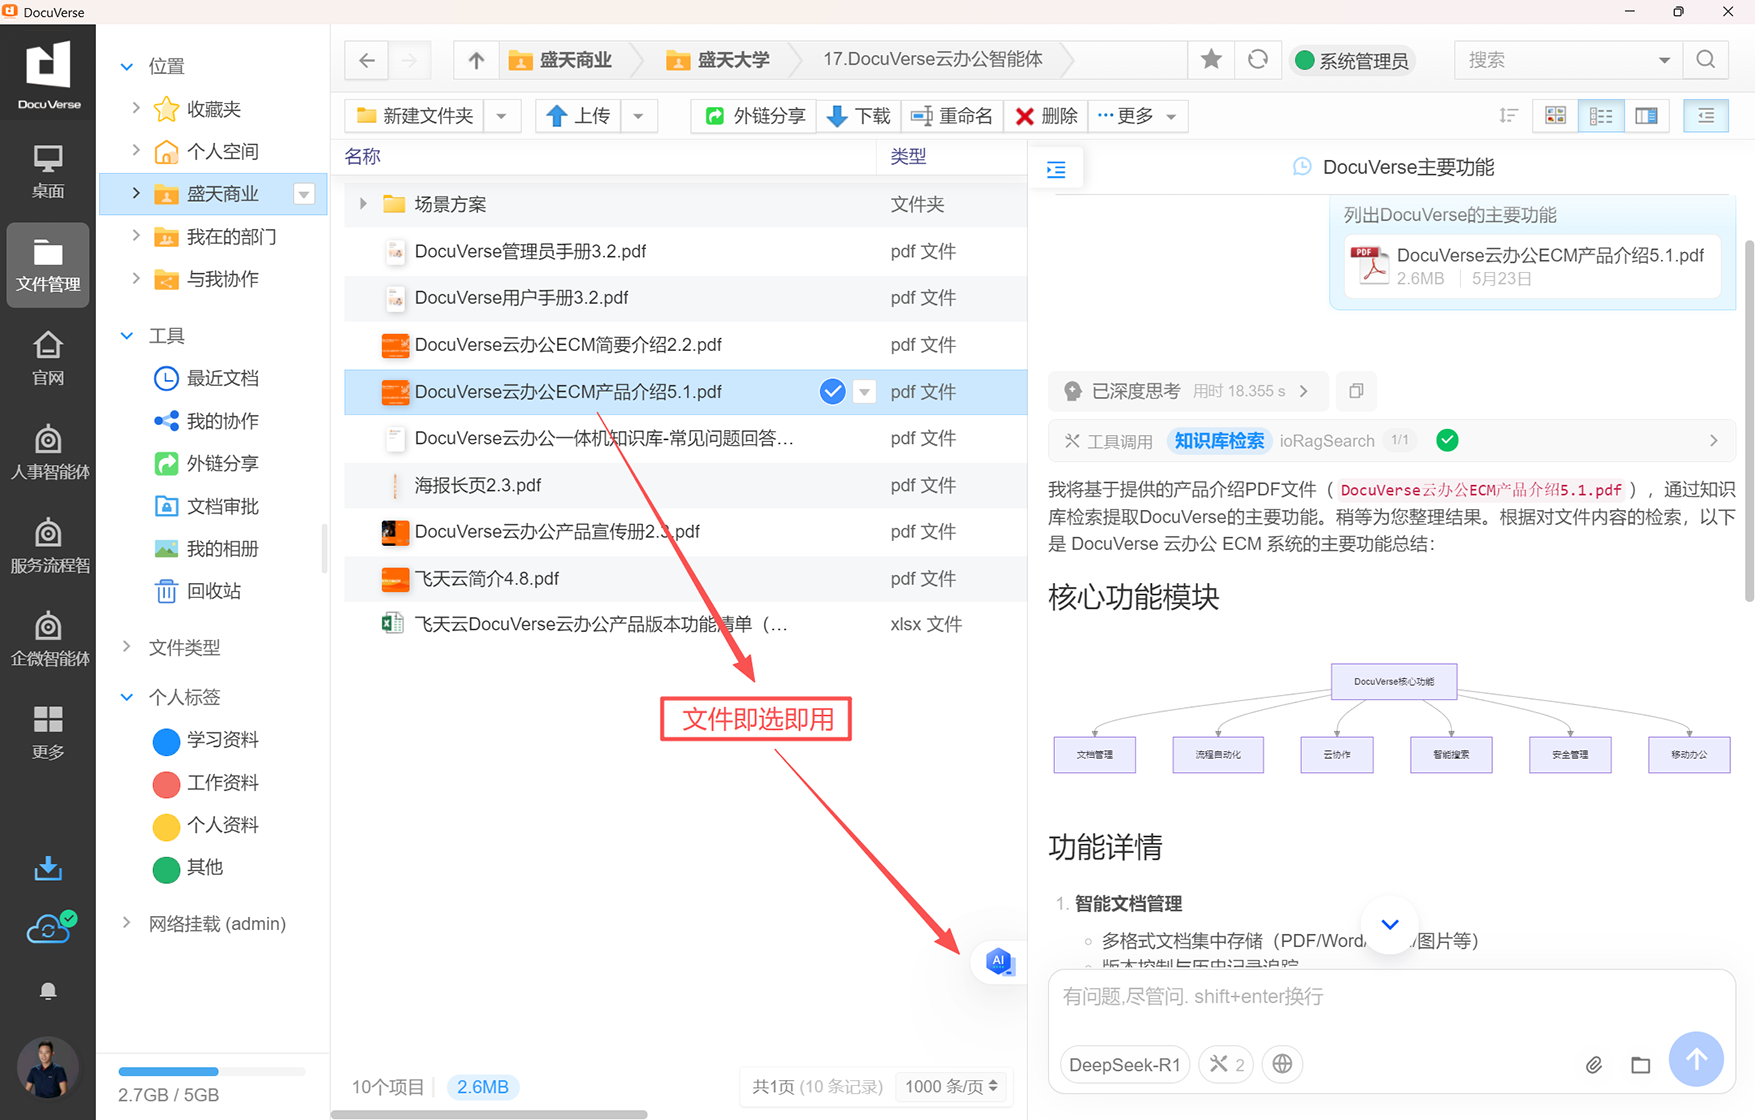Screen dimensions: 1755x1120
Task: Click the floating AI assistant icon
Action: (998, 961)
